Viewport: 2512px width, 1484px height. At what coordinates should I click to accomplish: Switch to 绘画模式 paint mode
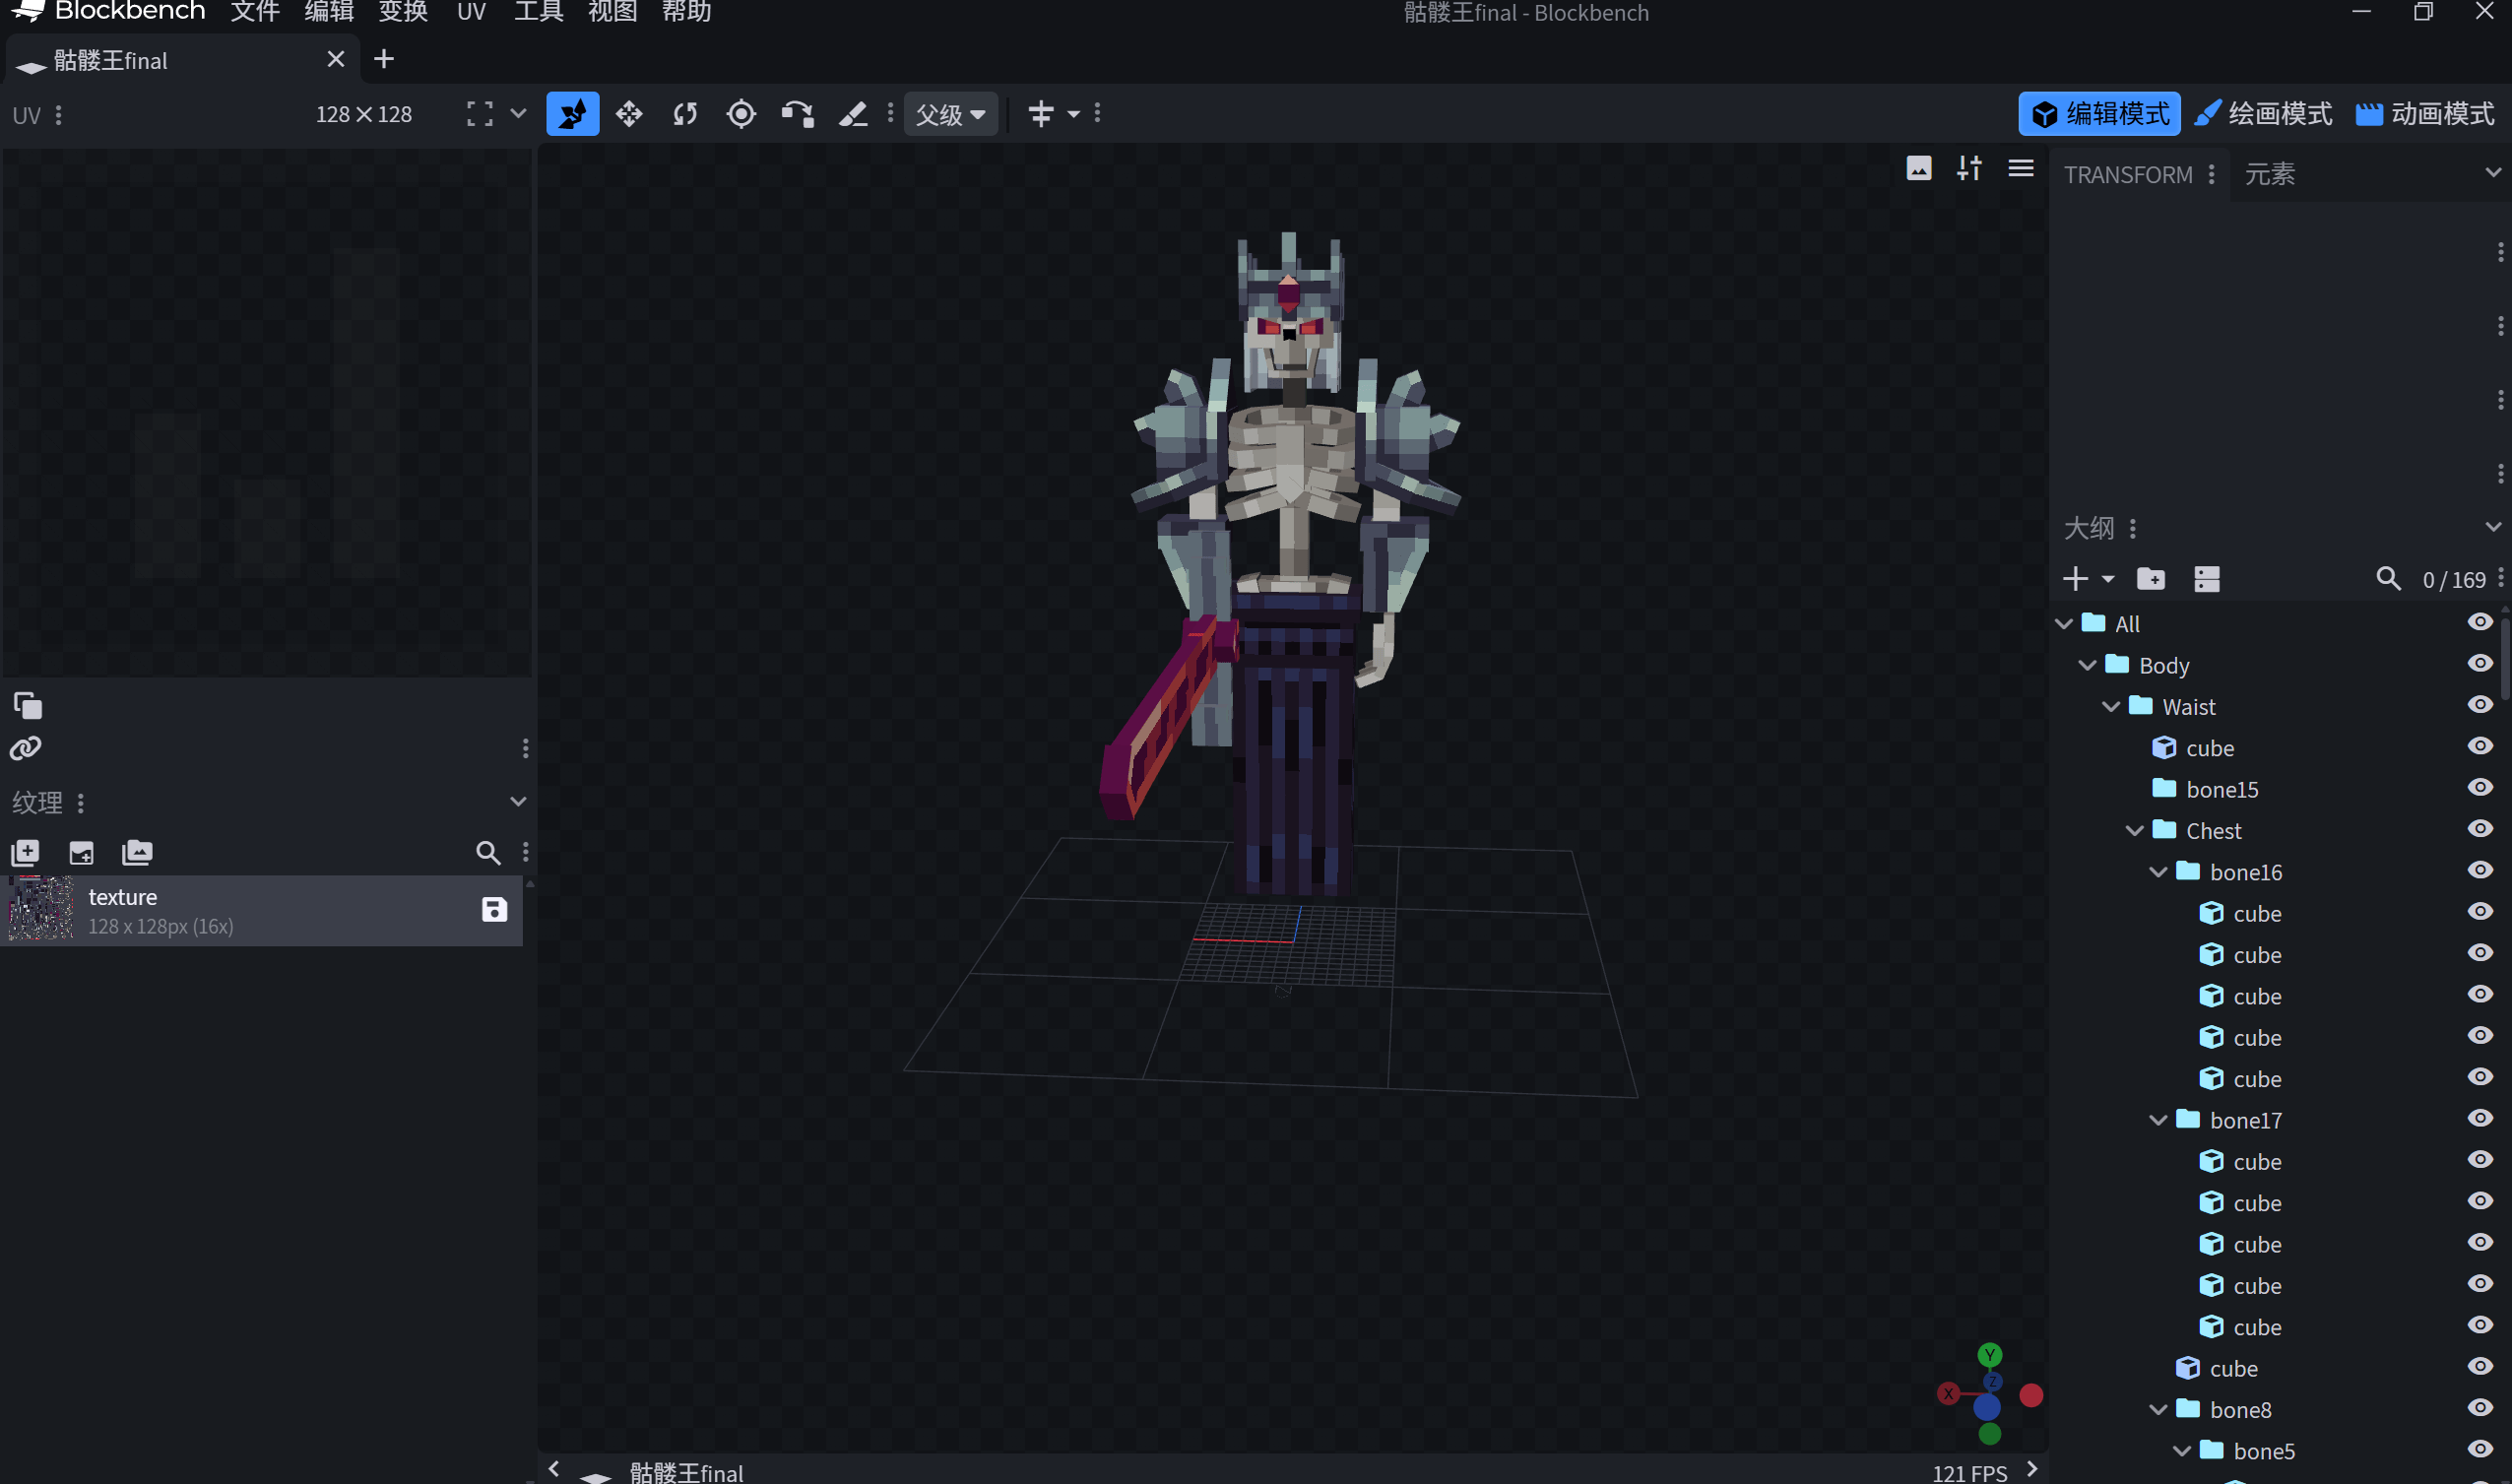point(2264,114)
